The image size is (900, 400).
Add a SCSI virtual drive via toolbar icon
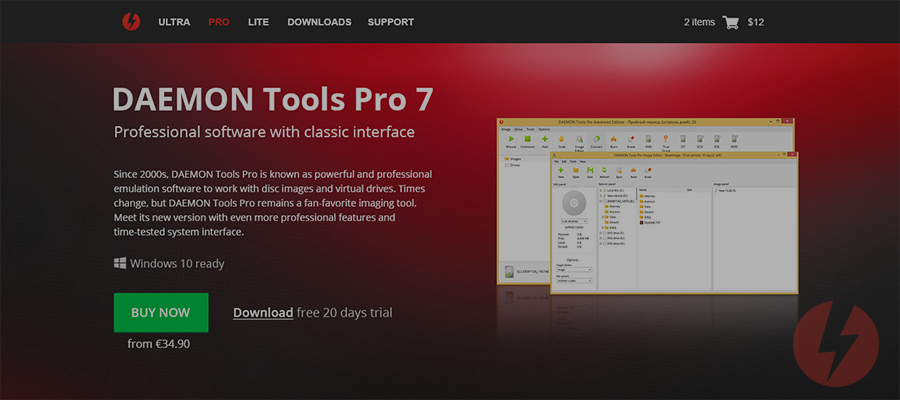[x=700, y=139]
